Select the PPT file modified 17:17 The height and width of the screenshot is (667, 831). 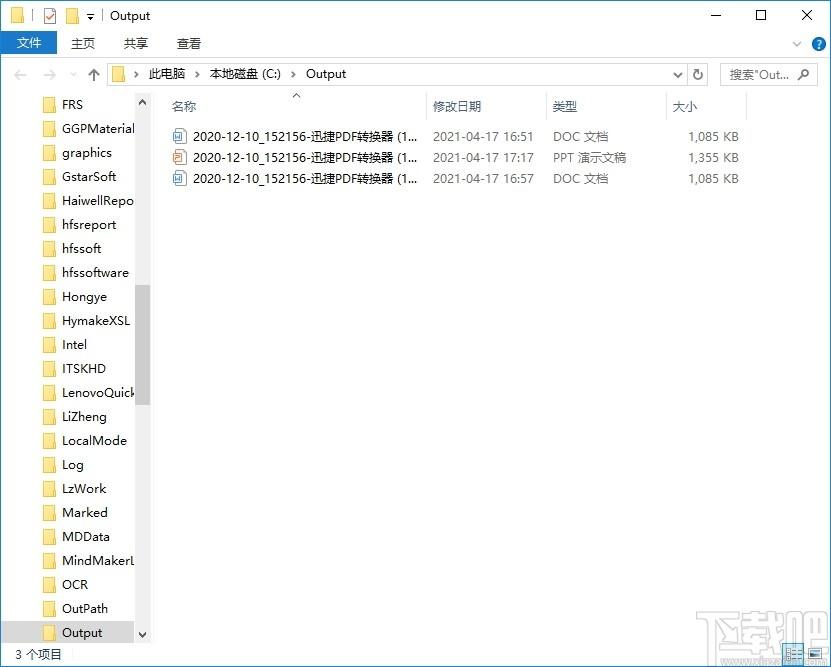click(455, 157)
